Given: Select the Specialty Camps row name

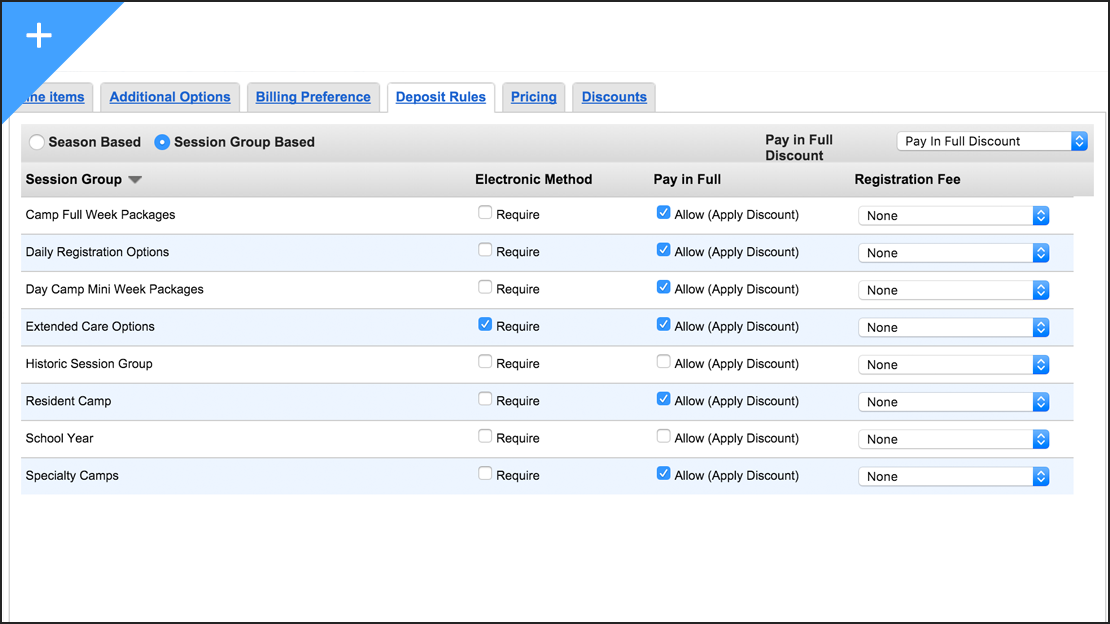Looking at the screenshot, I should point(72,476).
